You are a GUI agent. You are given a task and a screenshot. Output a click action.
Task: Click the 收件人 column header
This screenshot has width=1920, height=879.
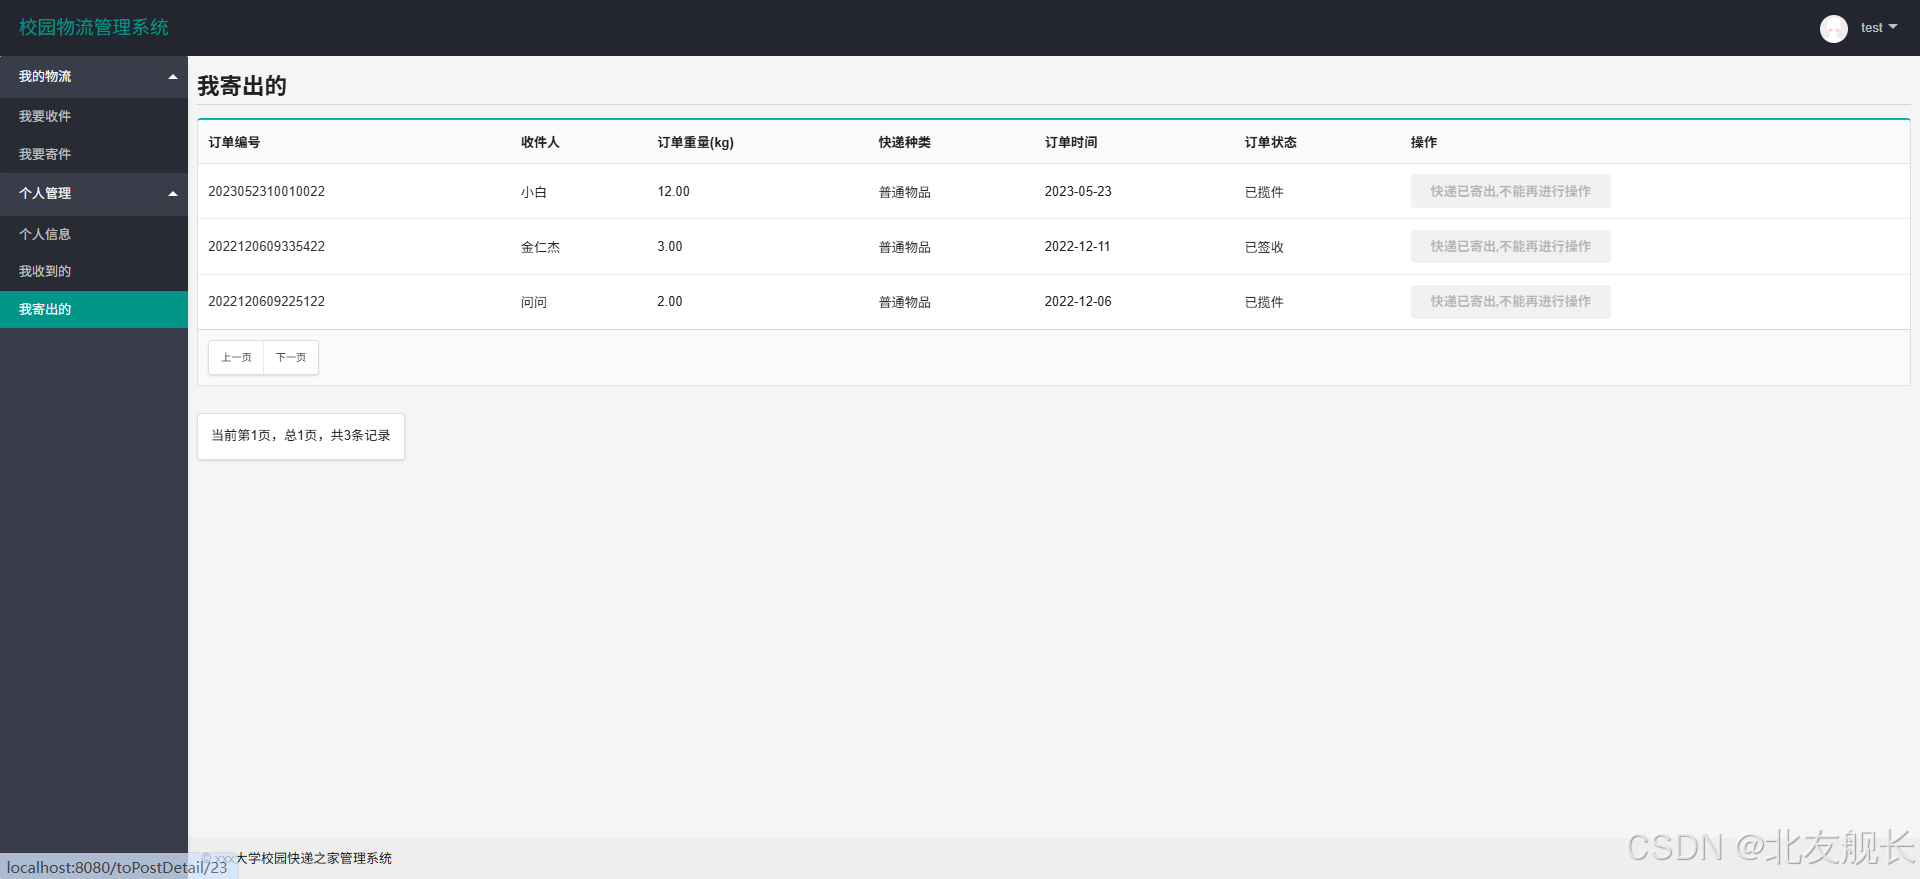(x=540, y=142)
